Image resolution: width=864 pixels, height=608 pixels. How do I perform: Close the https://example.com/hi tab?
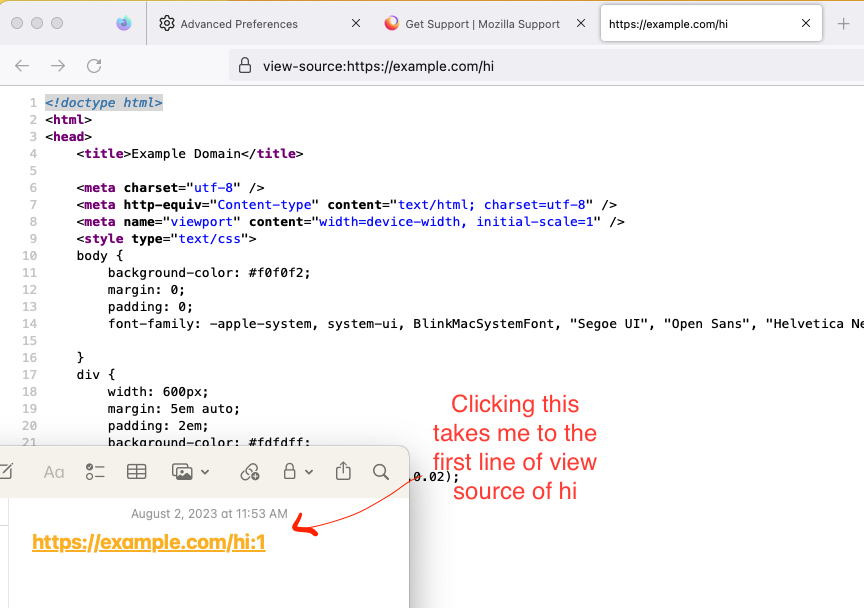click(806, 23)
